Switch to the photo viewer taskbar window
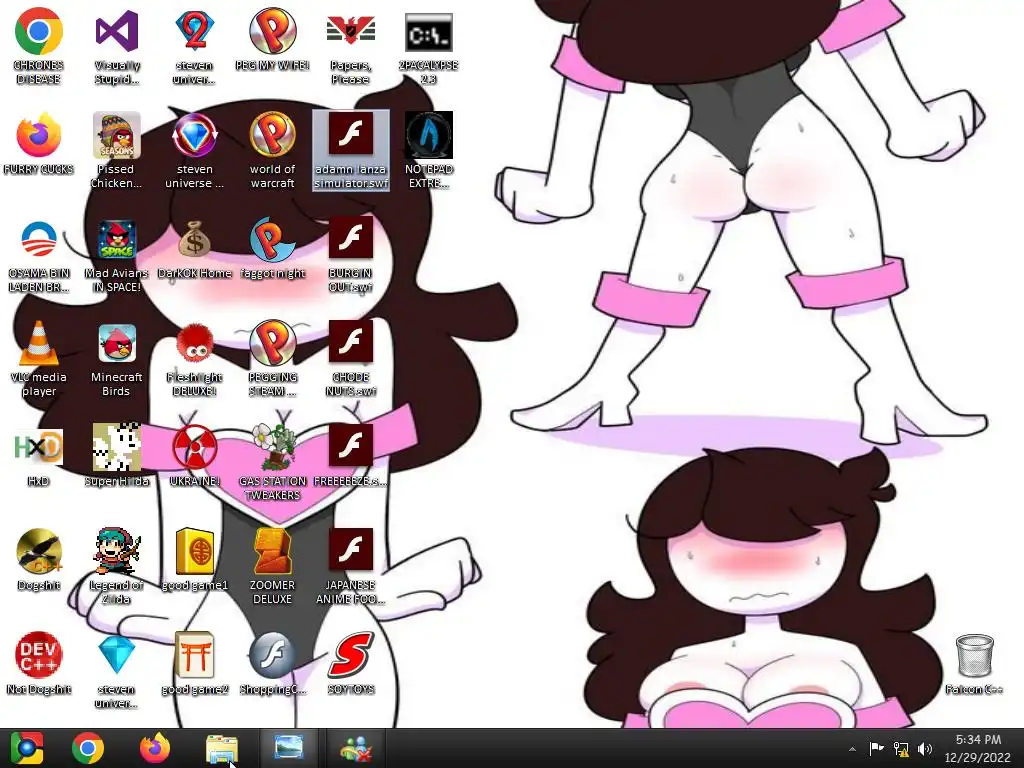This screenshot has height=768, width=1024. click(x=288, y=748)
